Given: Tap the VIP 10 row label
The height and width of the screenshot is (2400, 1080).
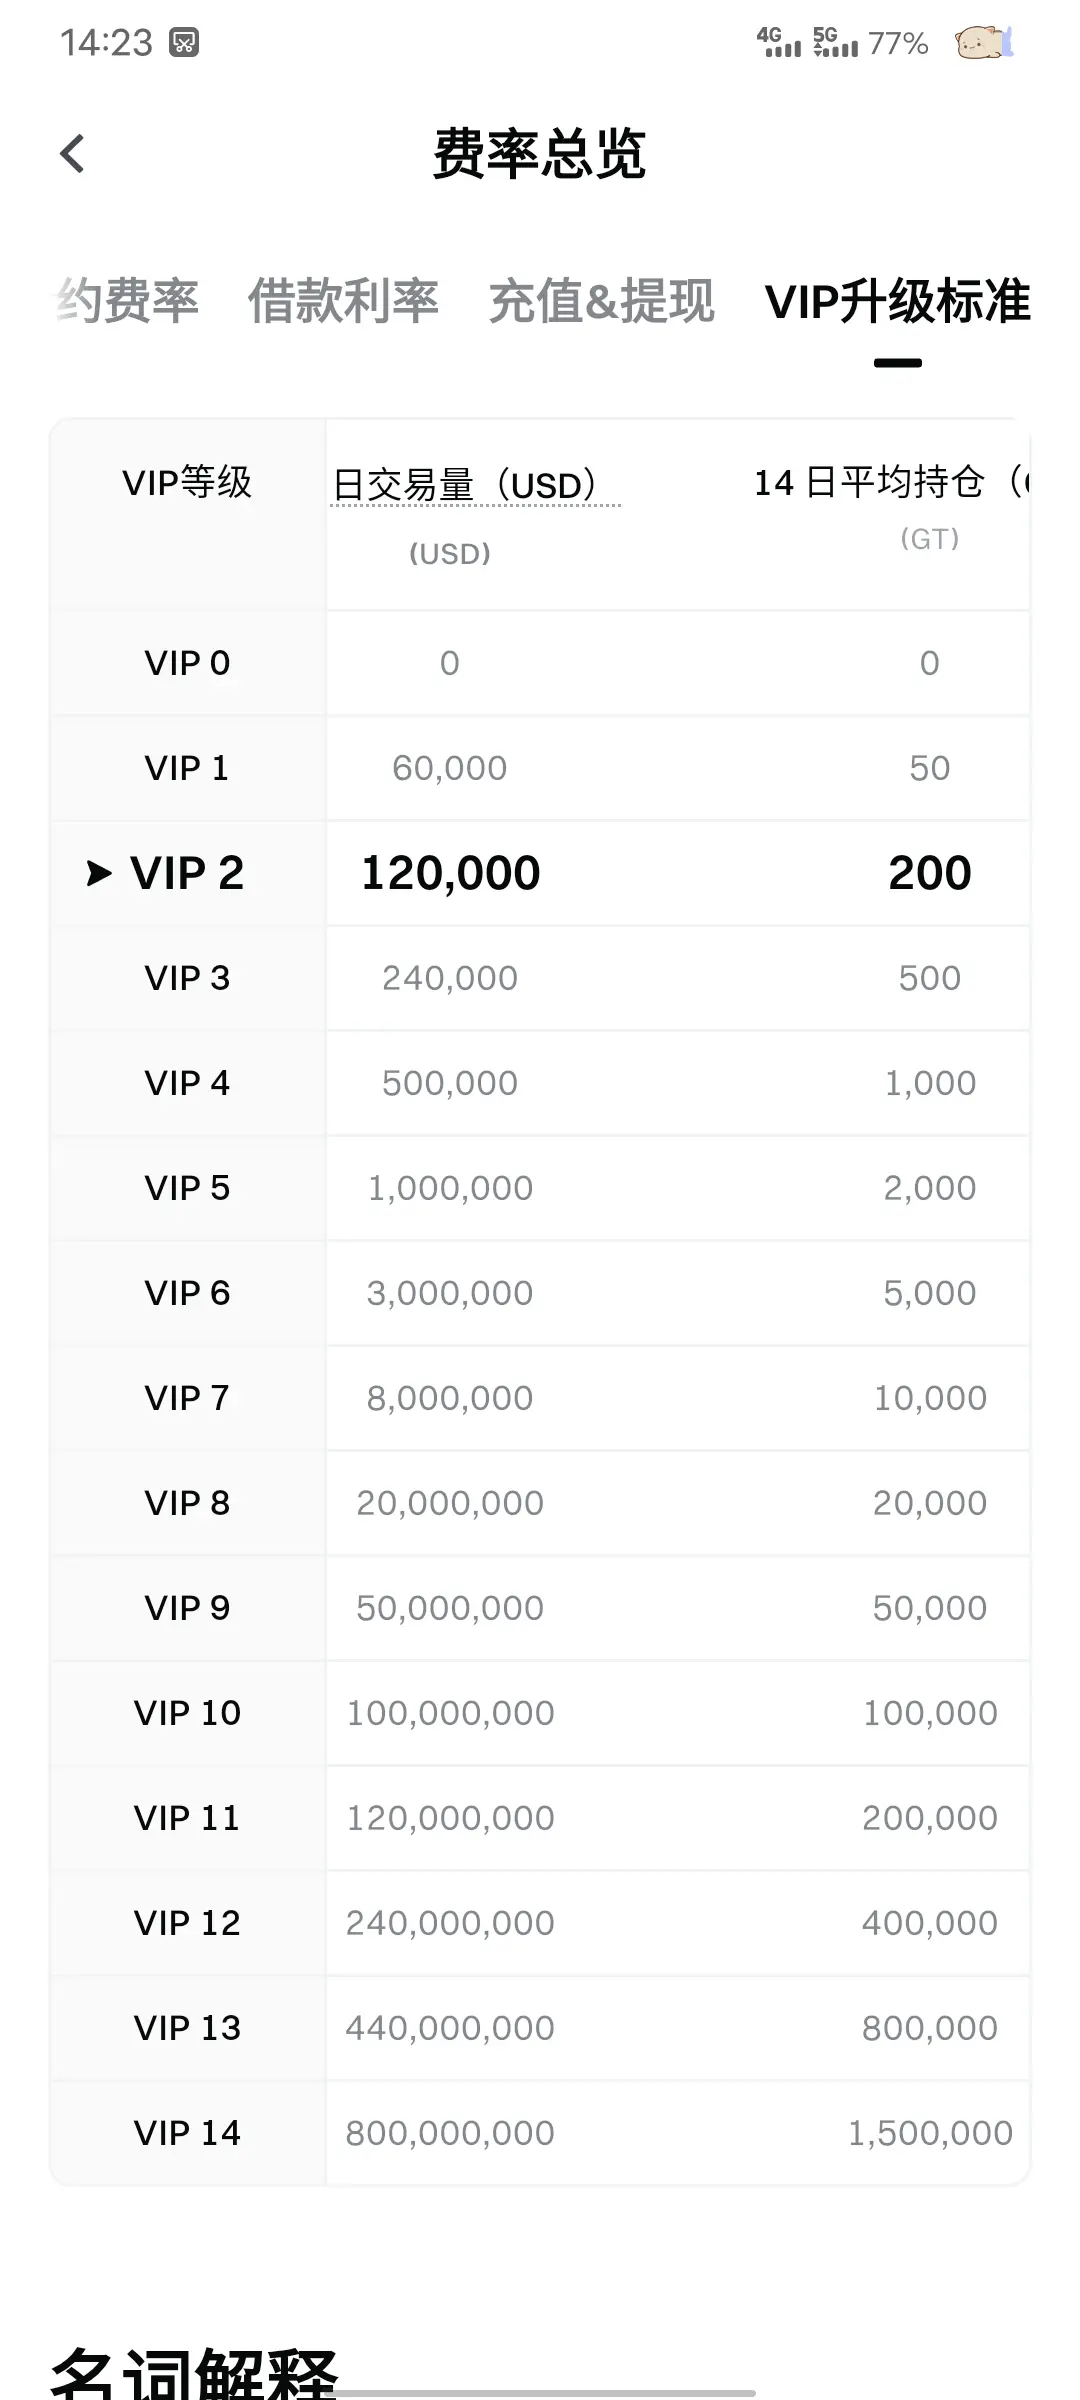Looking at the screenshot, I should point(187,1713).
